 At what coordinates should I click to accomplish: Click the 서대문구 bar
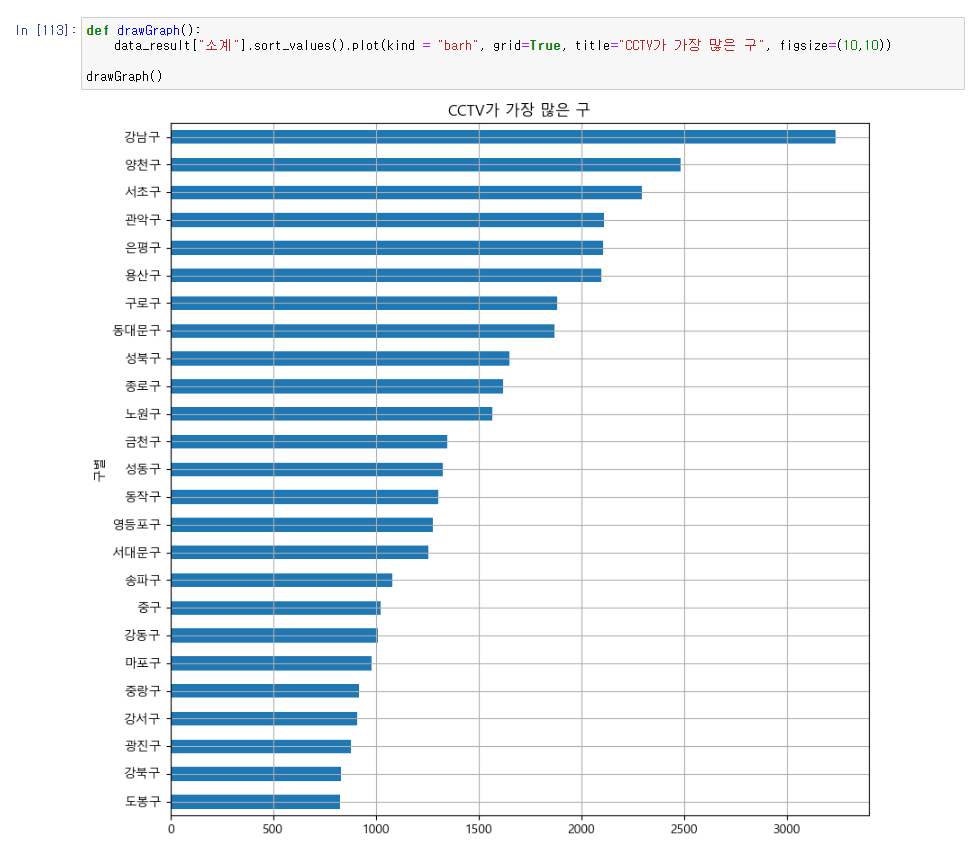pyautogui.click(x=300, y=552)
